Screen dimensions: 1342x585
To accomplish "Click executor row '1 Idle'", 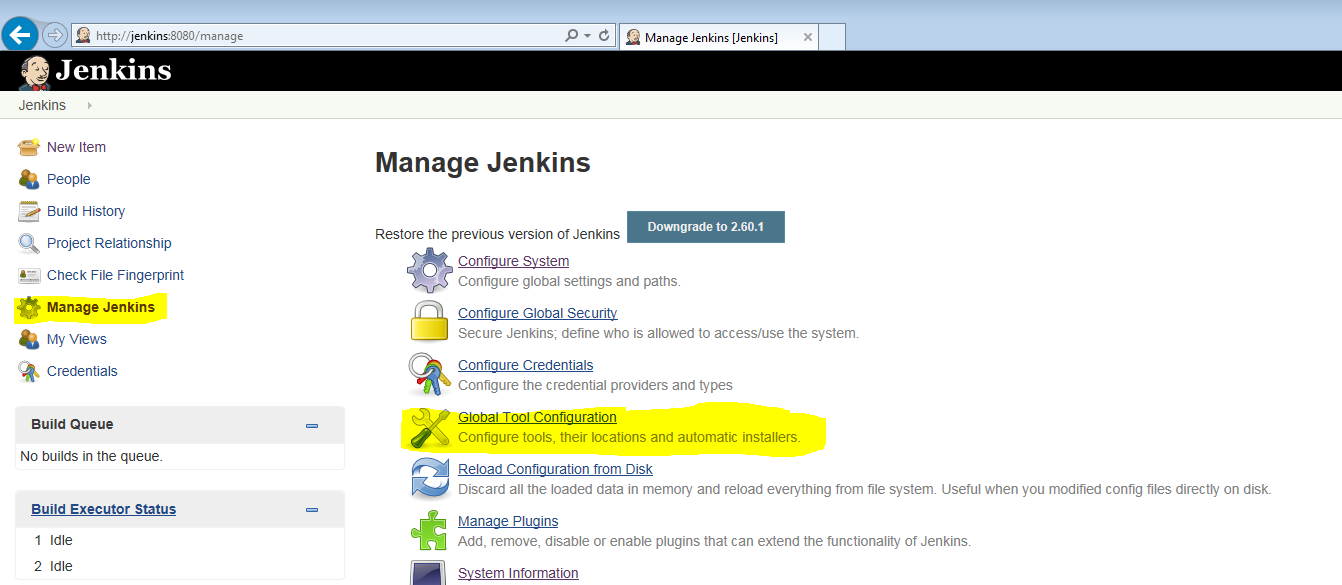I will 180,540.
